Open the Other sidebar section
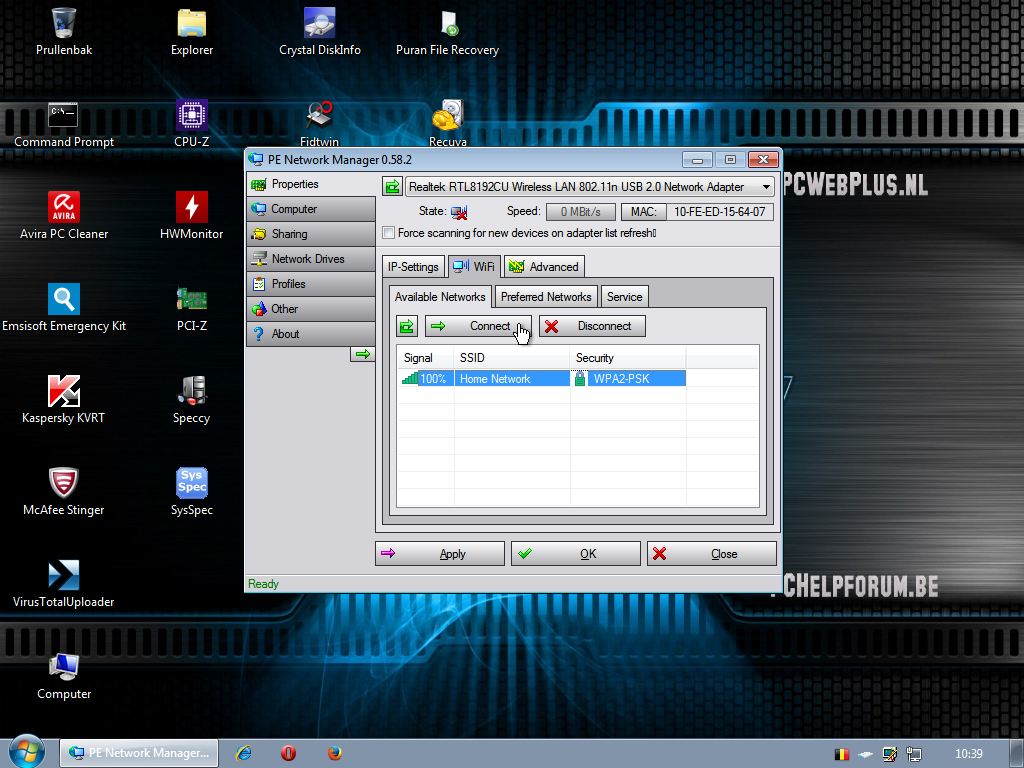The height and width of the screenshot is (768, 1024). pyautogui.click(x=311, y=308)
